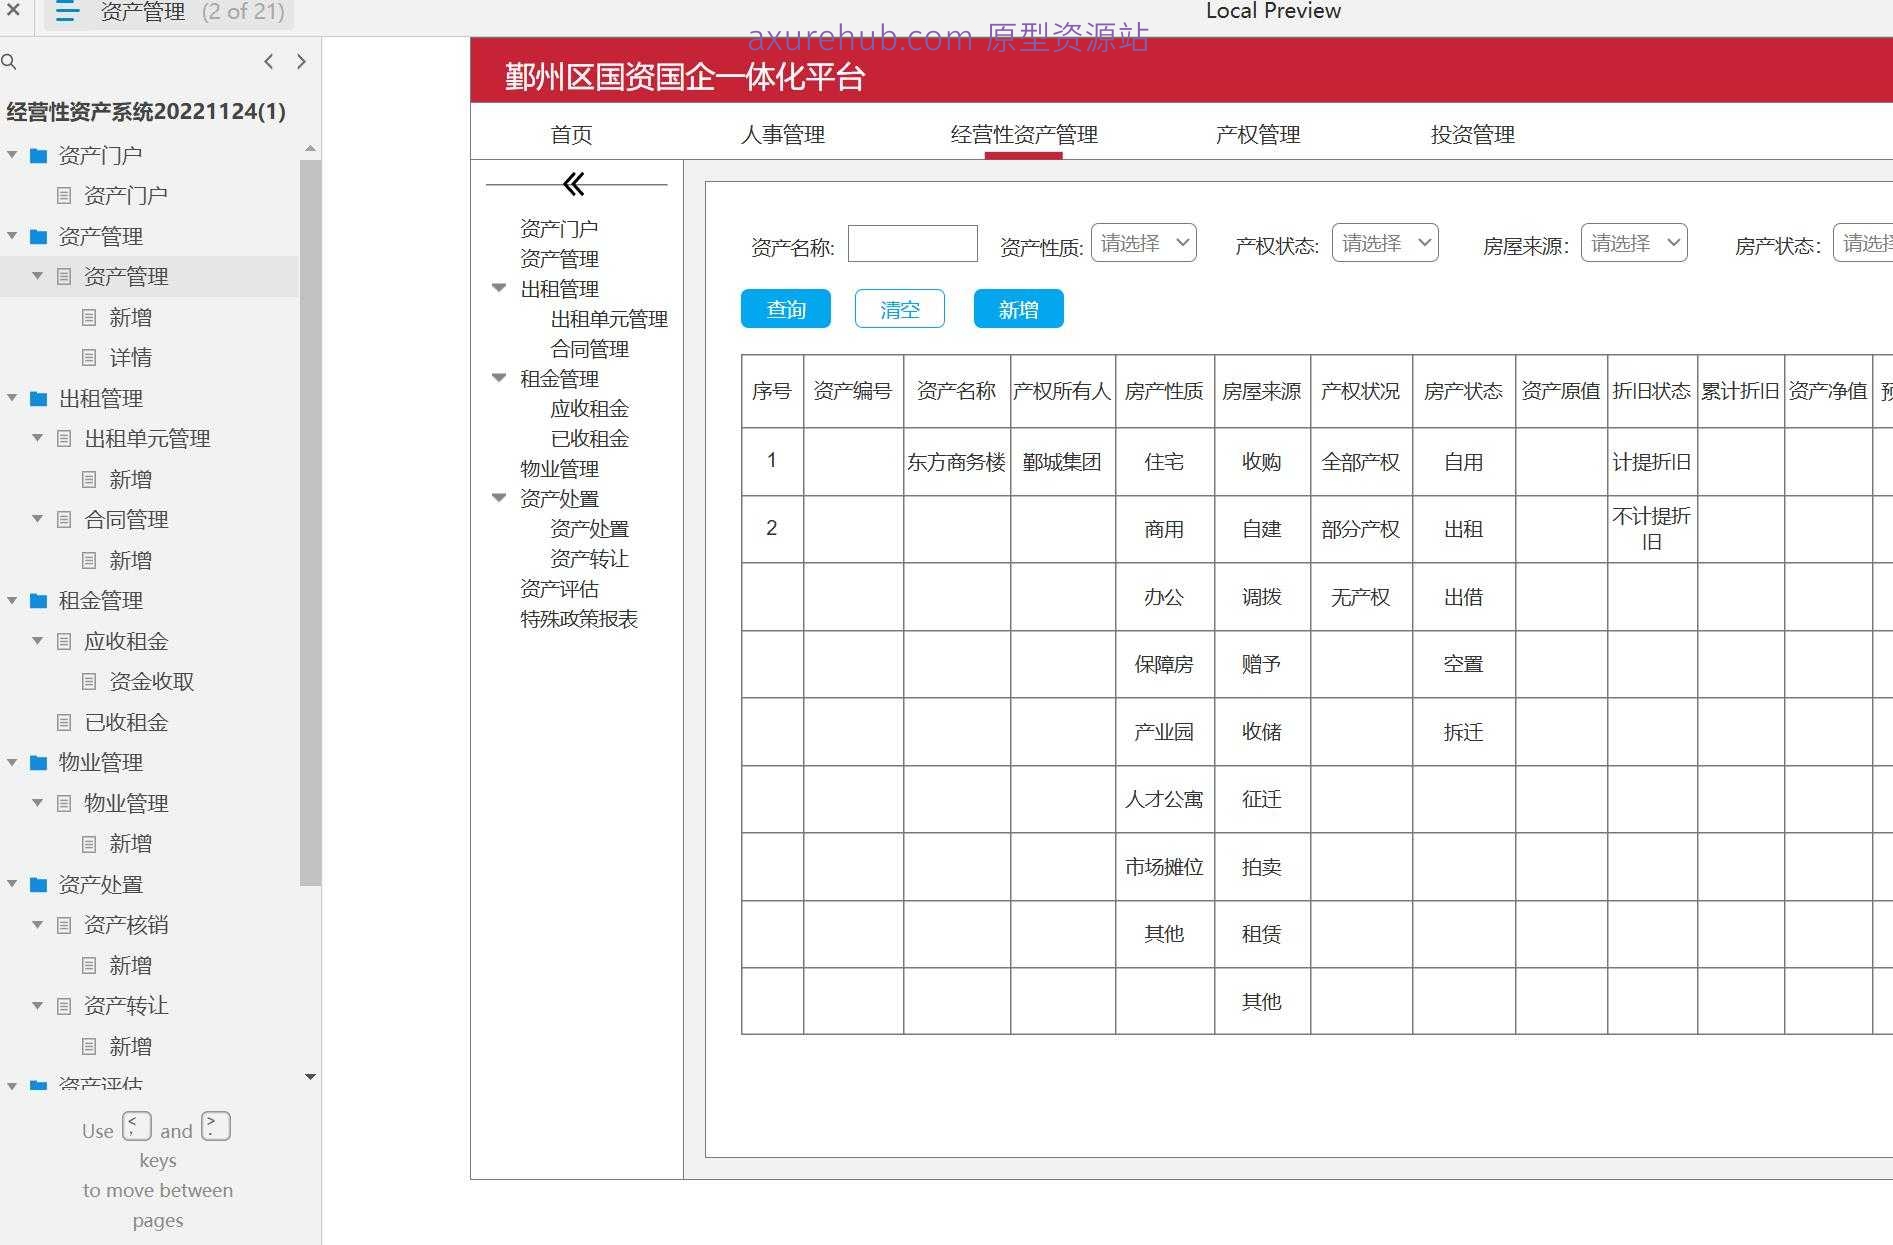
Task: Switch to the 投资管理 tab
Action: point(1473,134)
